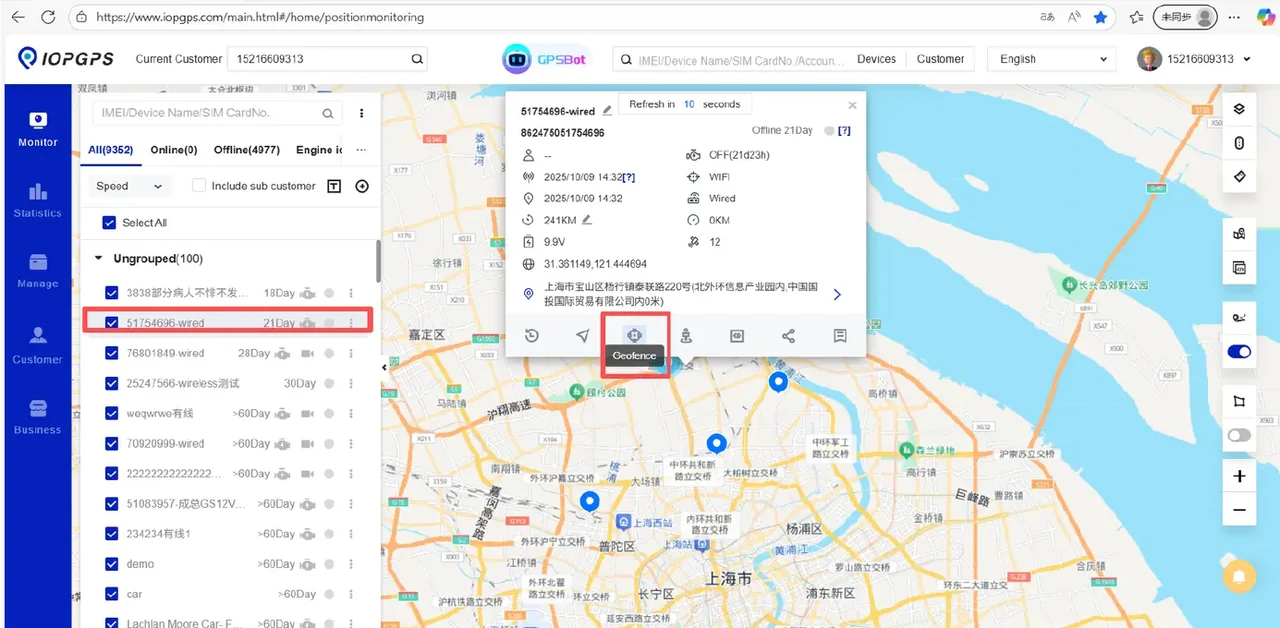Open the Statistics section in sidebar

[38, 200]
